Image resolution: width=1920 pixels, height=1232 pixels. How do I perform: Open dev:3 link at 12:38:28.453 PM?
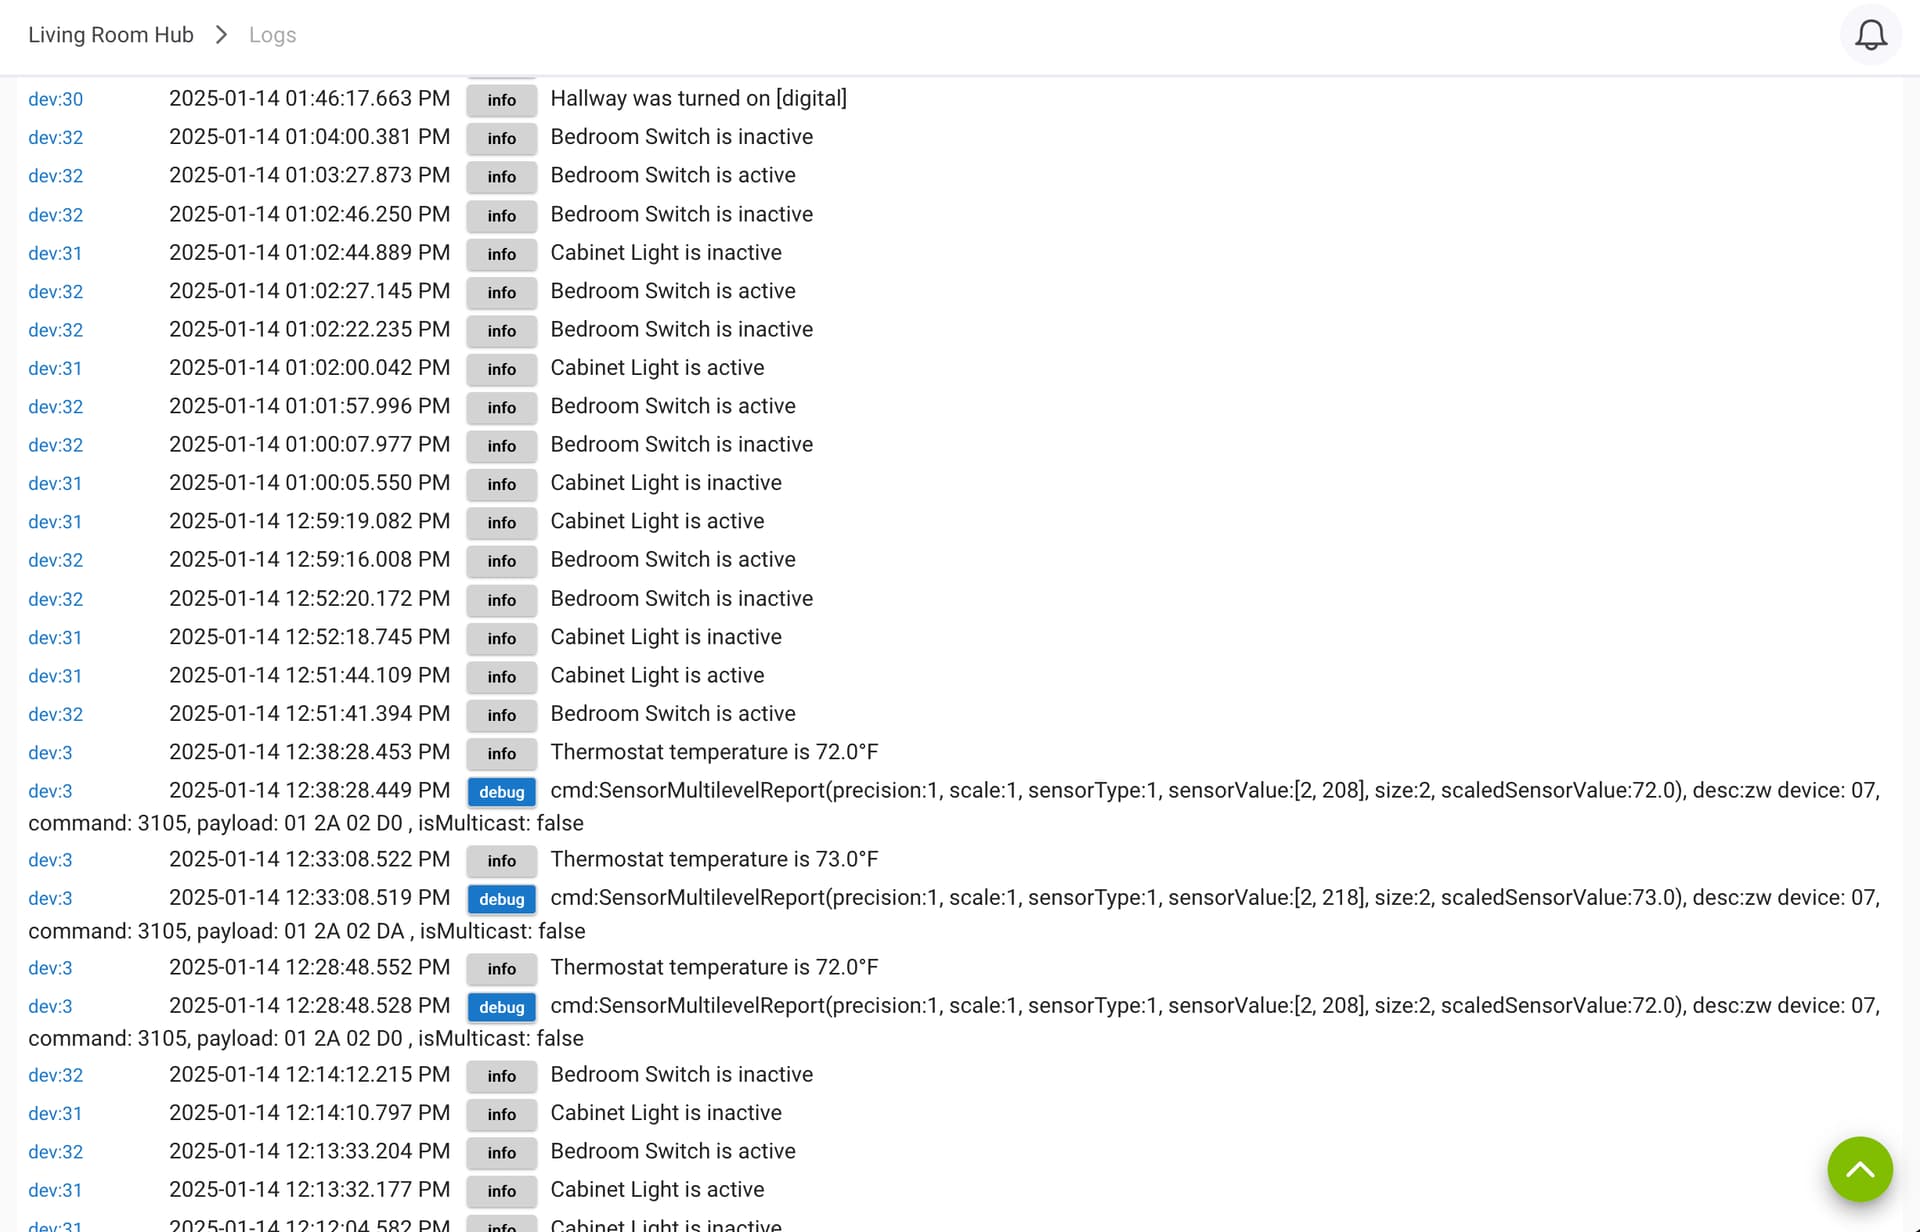click(50, 753)
